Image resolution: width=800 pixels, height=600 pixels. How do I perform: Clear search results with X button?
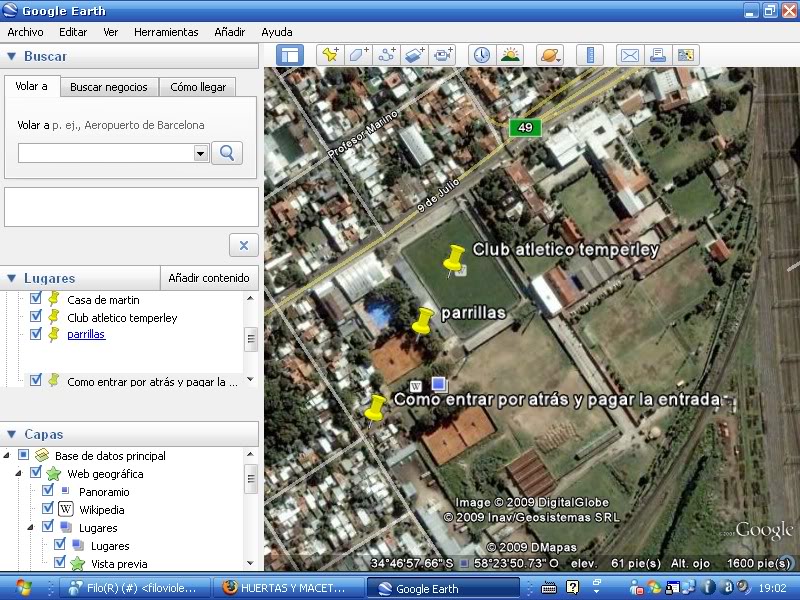(x=244, y=245)
